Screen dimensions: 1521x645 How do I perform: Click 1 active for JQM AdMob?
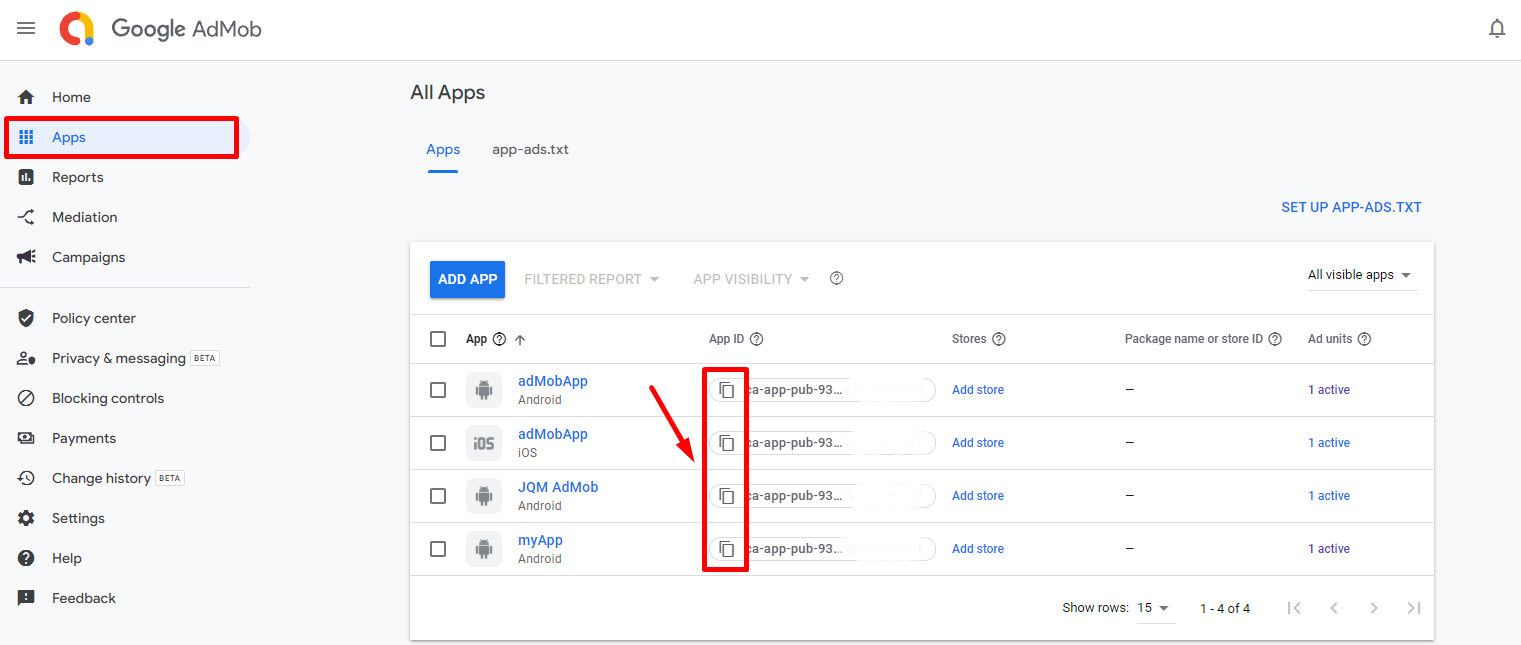point(1329,496)
